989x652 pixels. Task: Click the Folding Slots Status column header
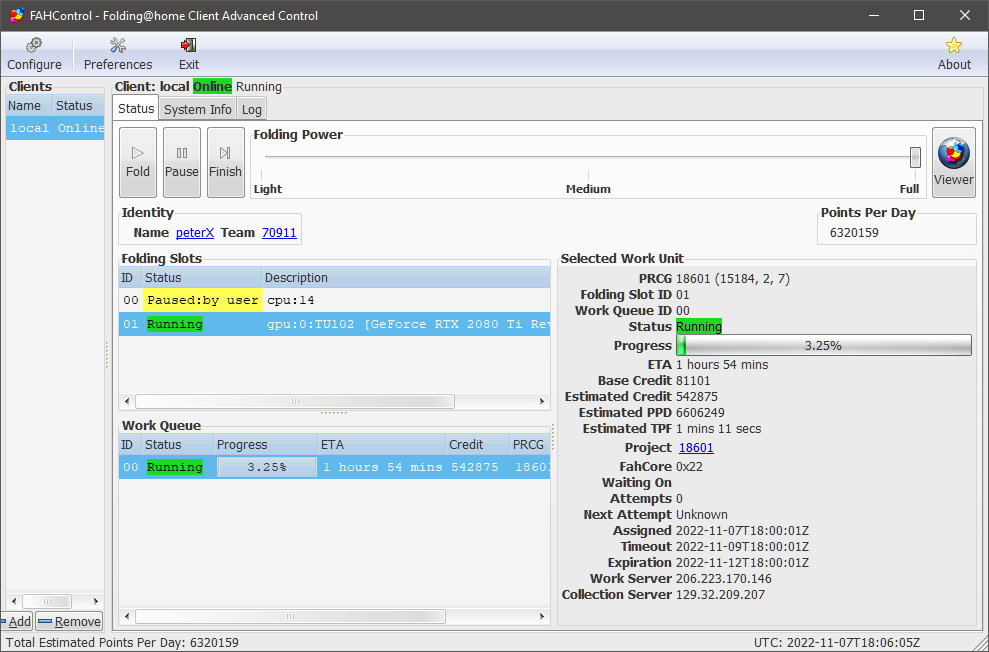201,277
